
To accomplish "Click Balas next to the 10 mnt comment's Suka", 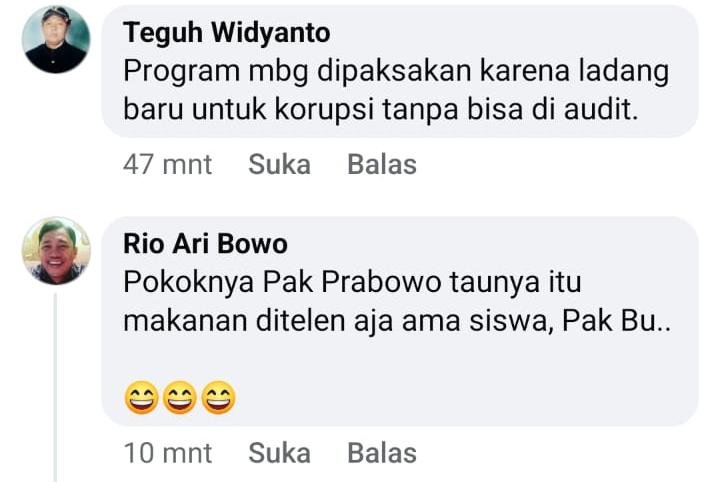I will [382, 453].
